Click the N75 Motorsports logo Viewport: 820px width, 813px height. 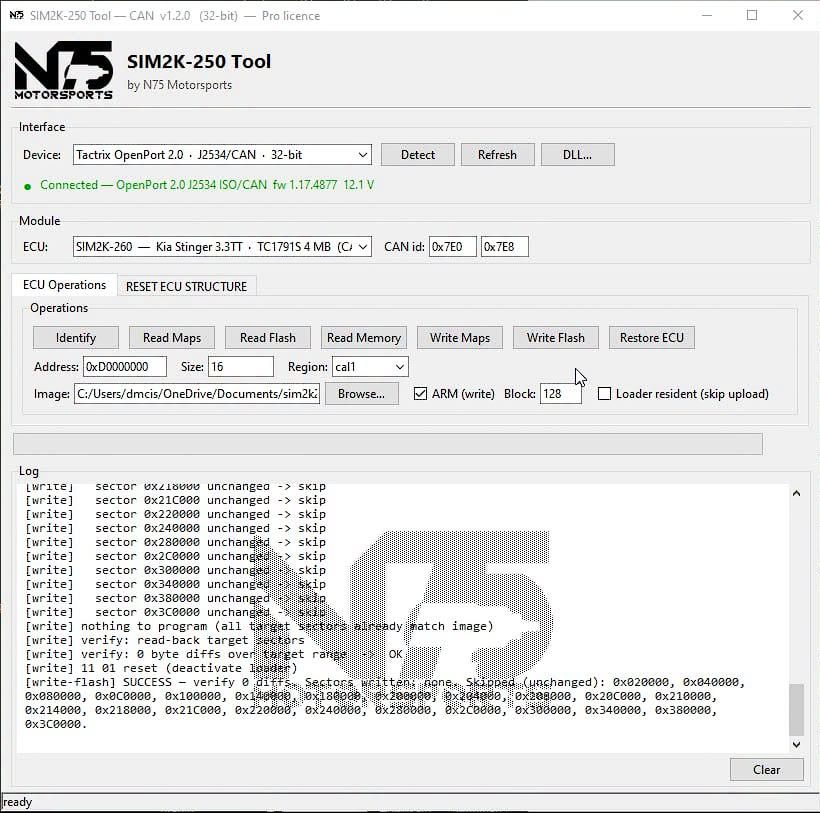(x=63, y=70)
